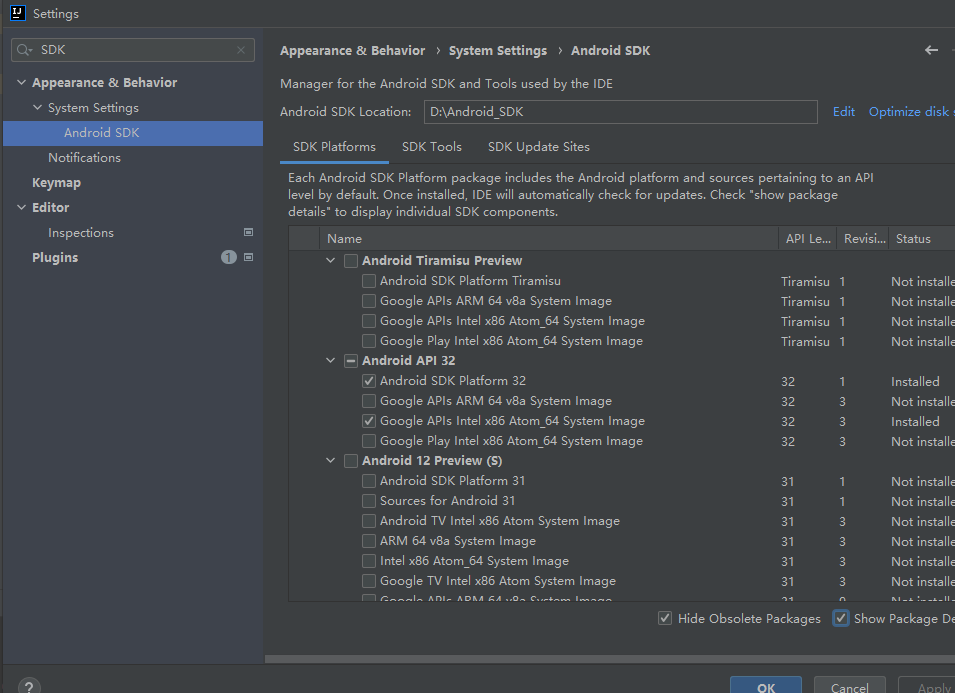The height and width of the screenshot is (693, 955).
Task: Click the Edit link for SDK location
Action: (x=844, y=112)
